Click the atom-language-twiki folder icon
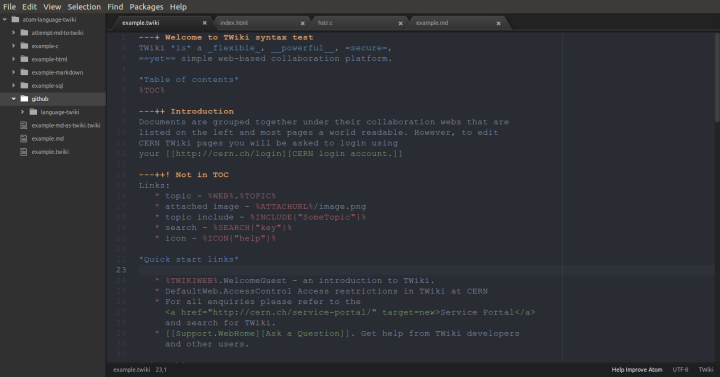This screenshot has height=377, width=720. pos(15,19)
